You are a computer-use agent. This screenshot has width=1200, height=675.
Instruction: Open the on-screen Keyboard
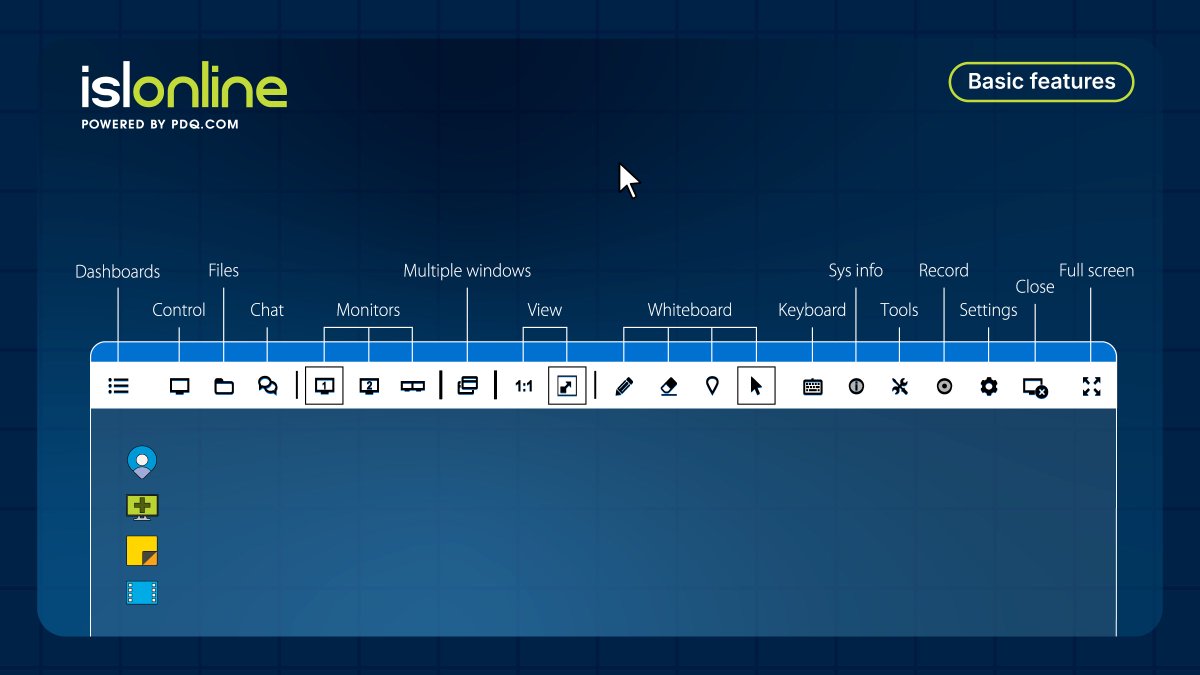[812, 386]
